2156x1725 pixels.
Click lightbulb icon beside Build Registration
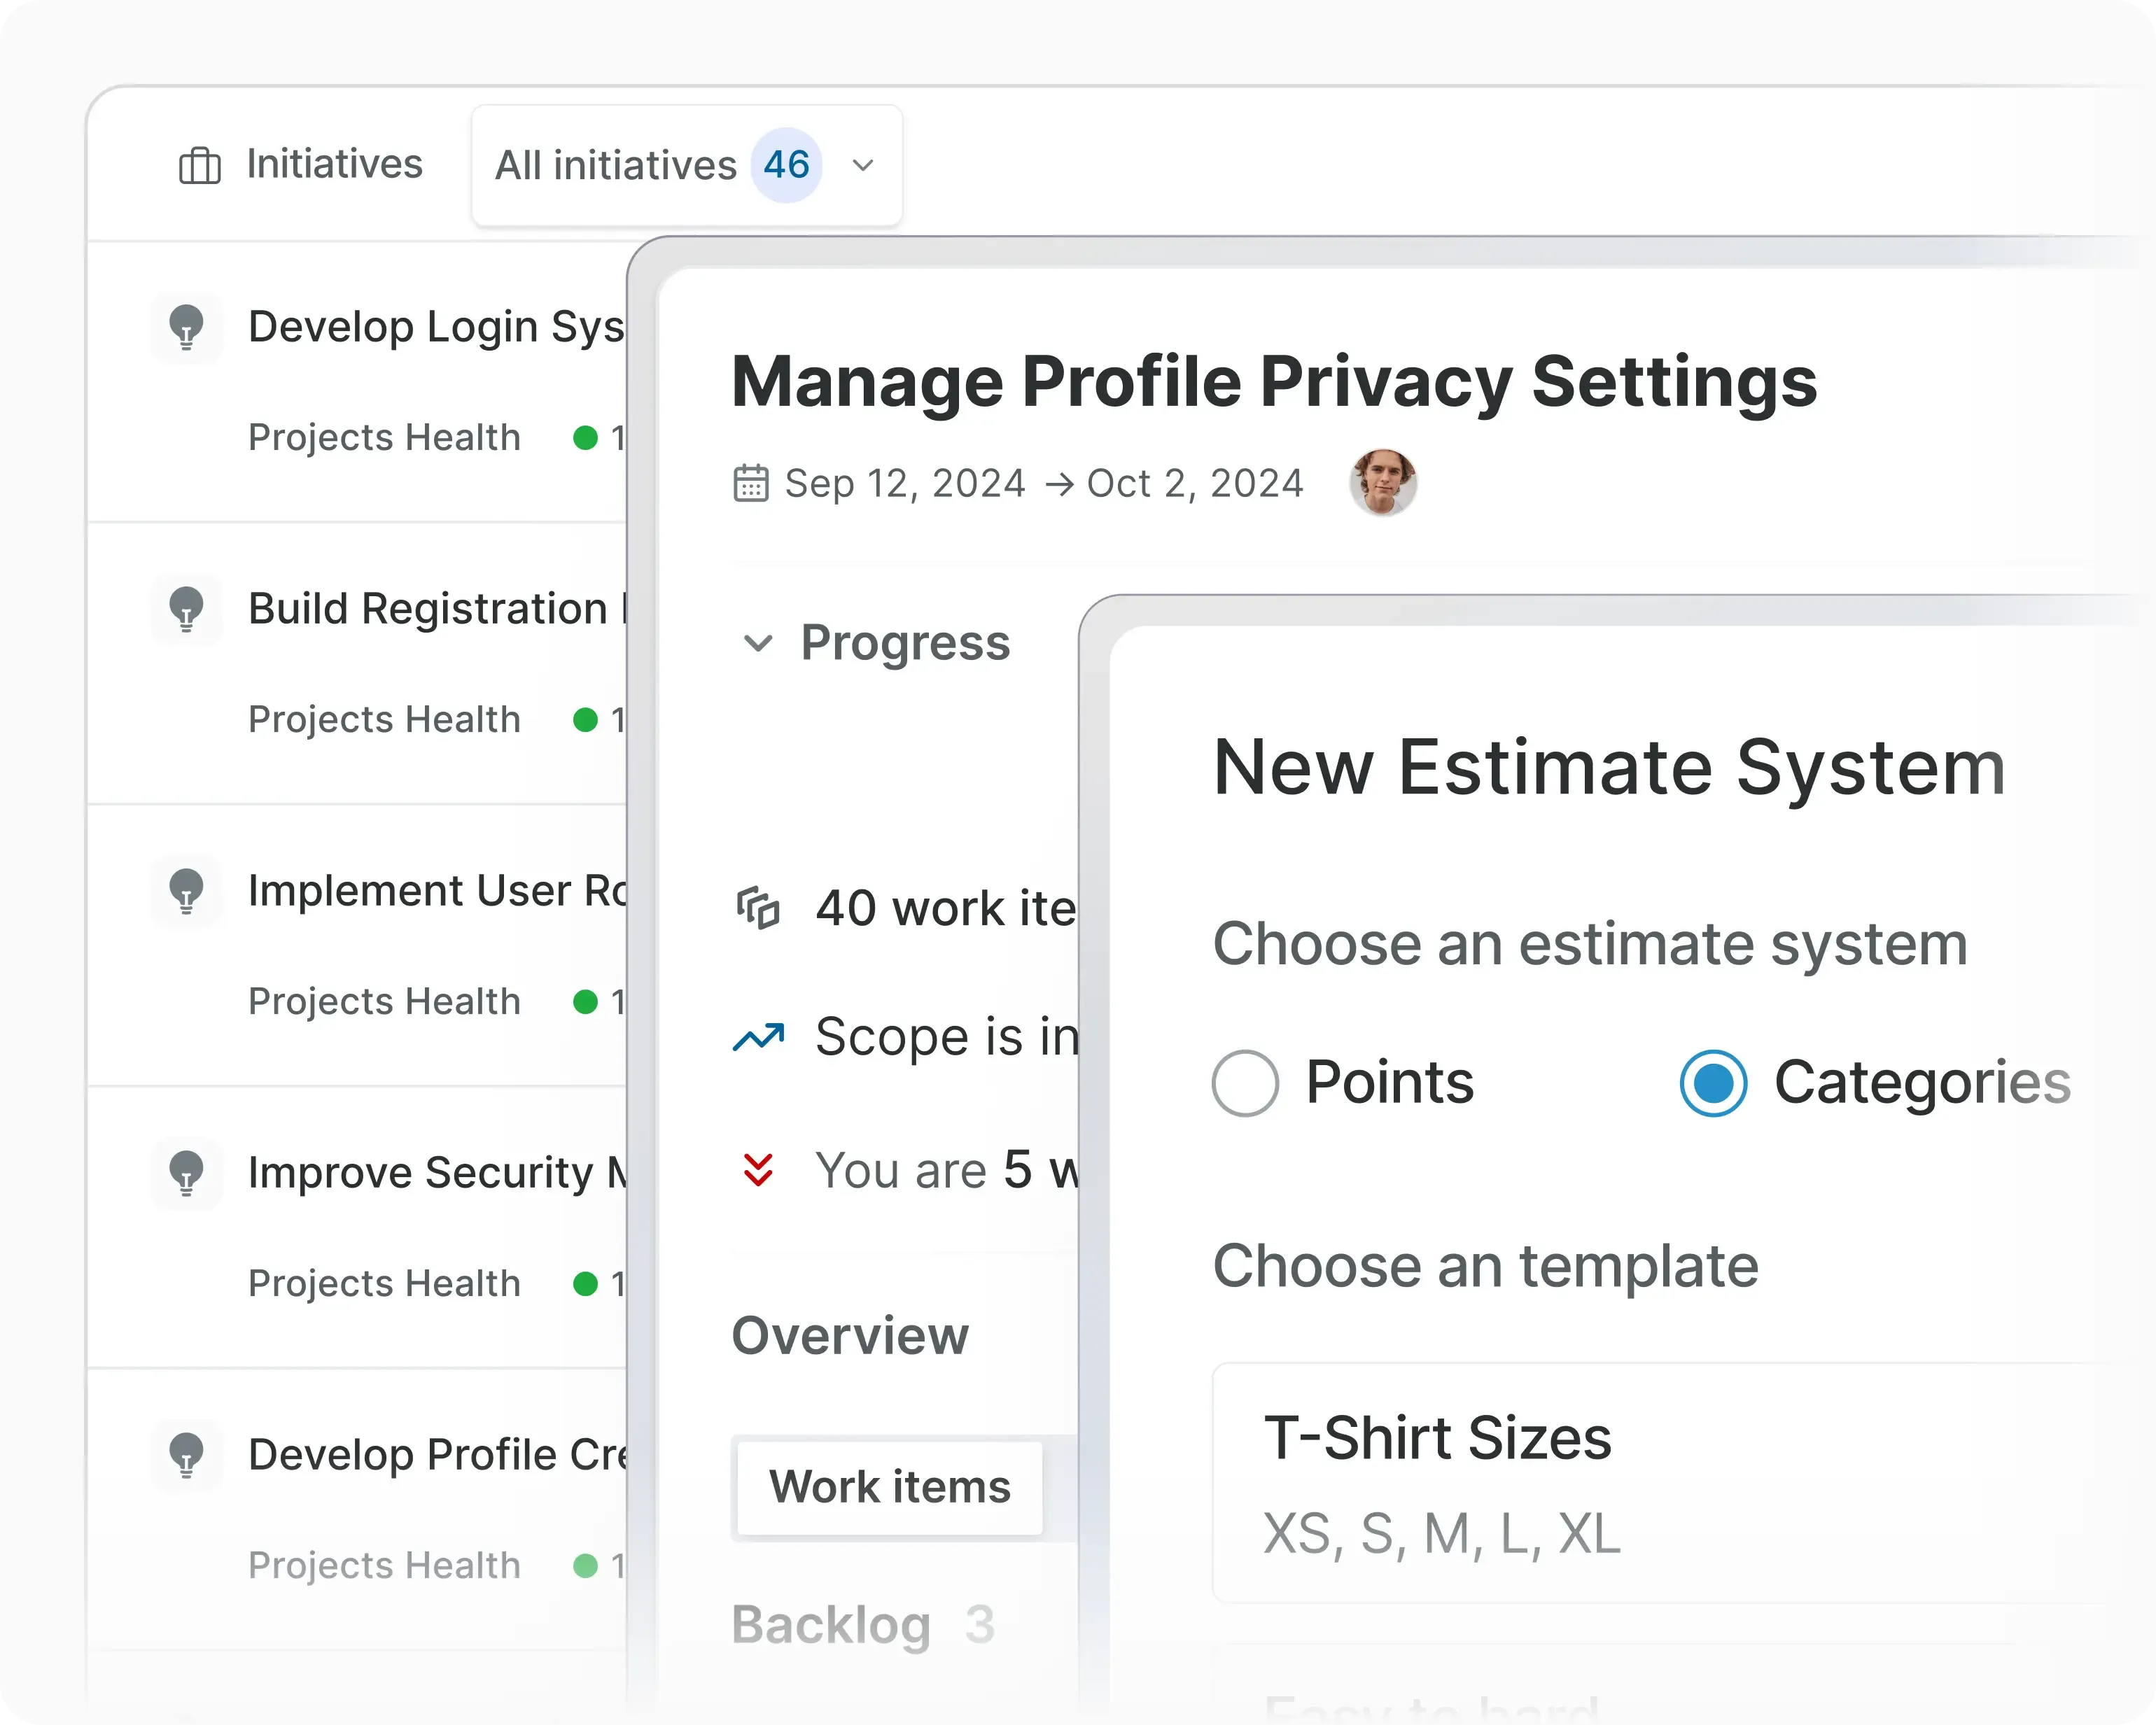tap(186, 609)
